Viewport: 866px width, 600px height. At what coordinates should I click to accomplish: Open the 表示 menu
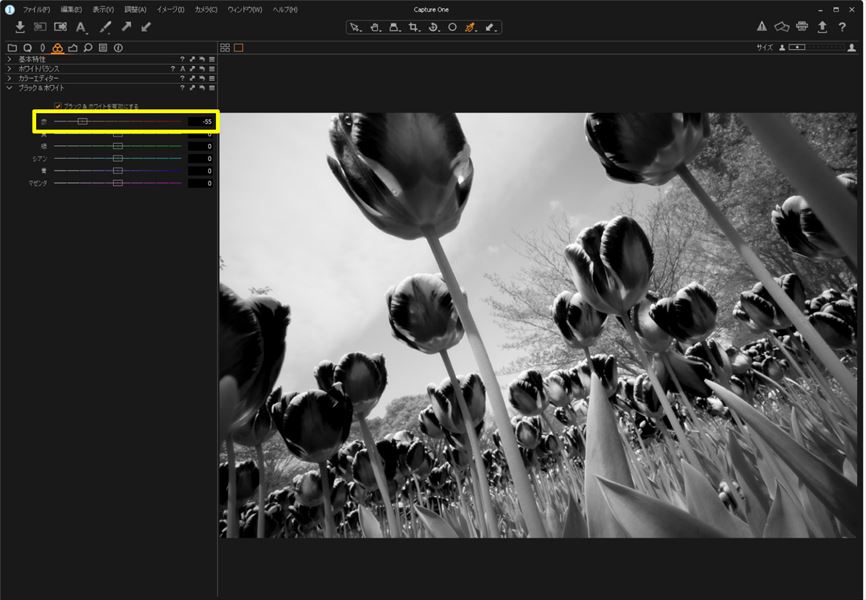(x=103, y=10)
